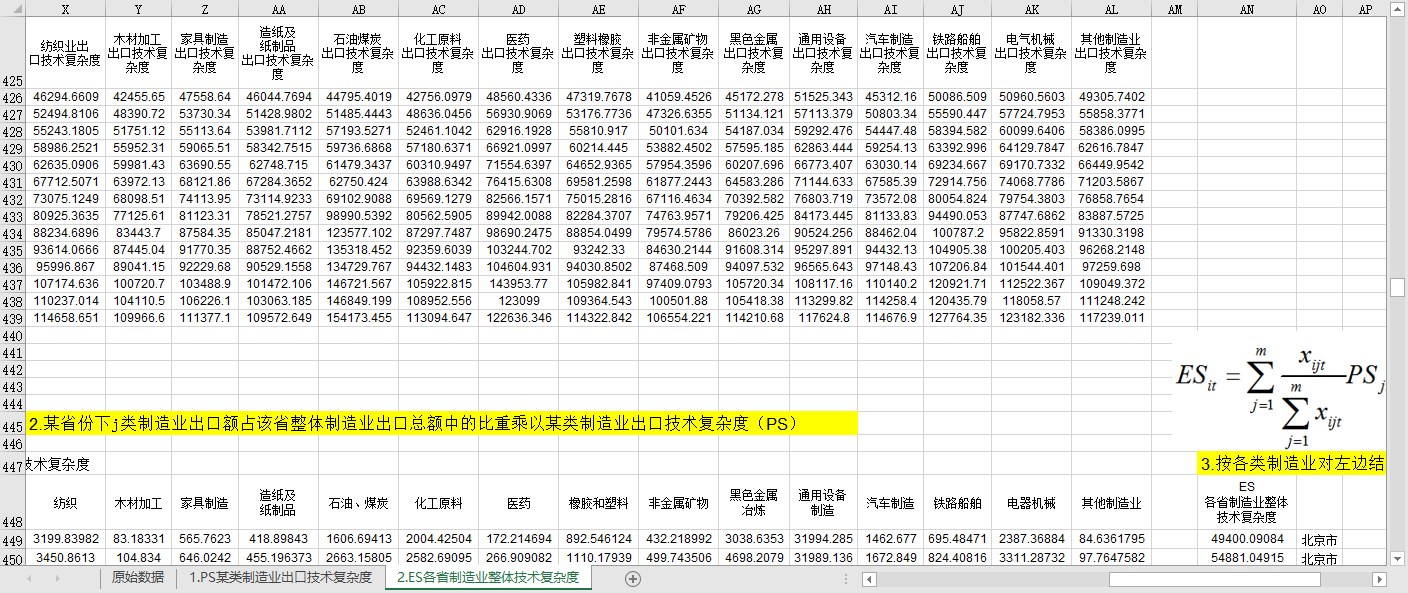Click the vertical scrollbar thumb
The image size is (1408, 593).
(x=1398, y=287)
